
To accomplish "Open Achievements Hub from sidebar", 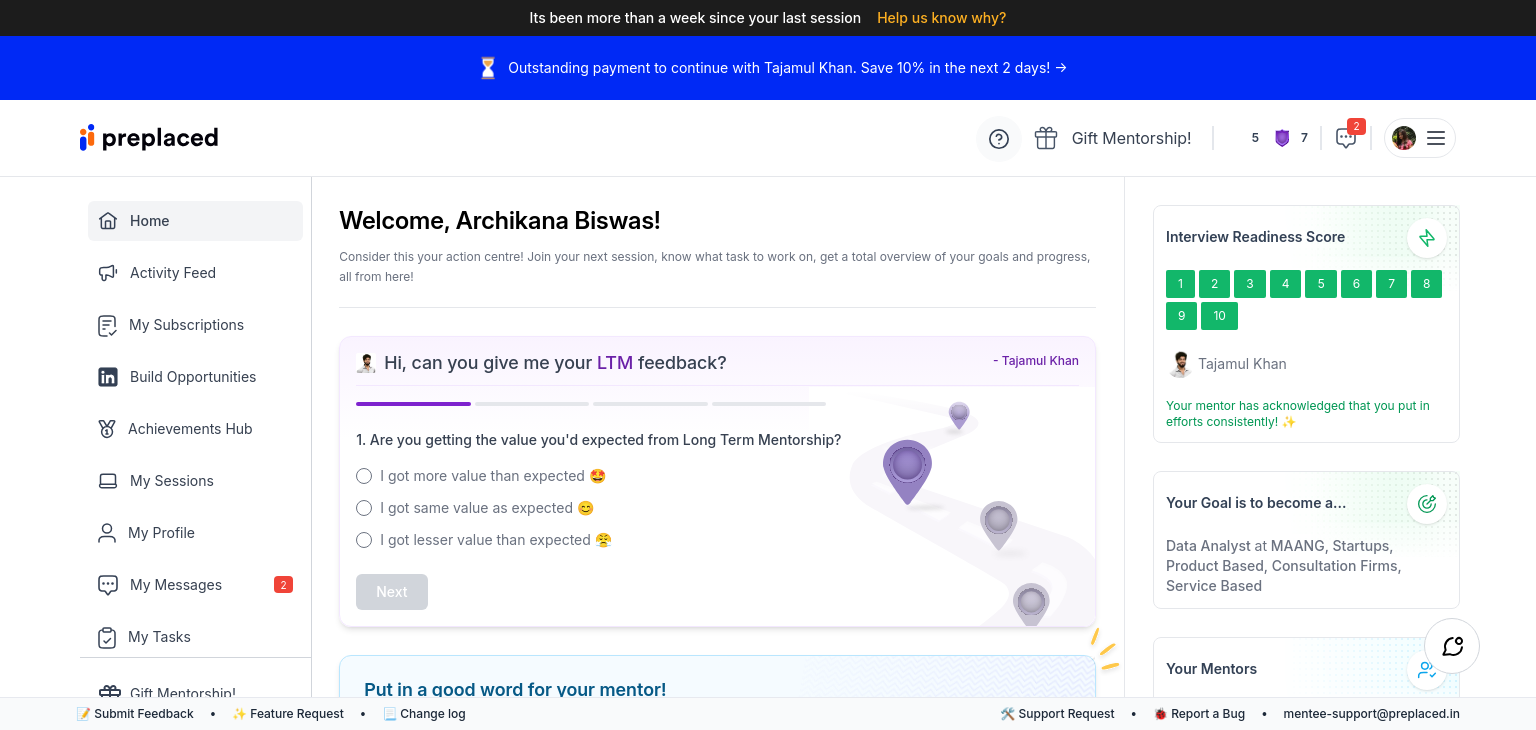I will tap(189, 429).
